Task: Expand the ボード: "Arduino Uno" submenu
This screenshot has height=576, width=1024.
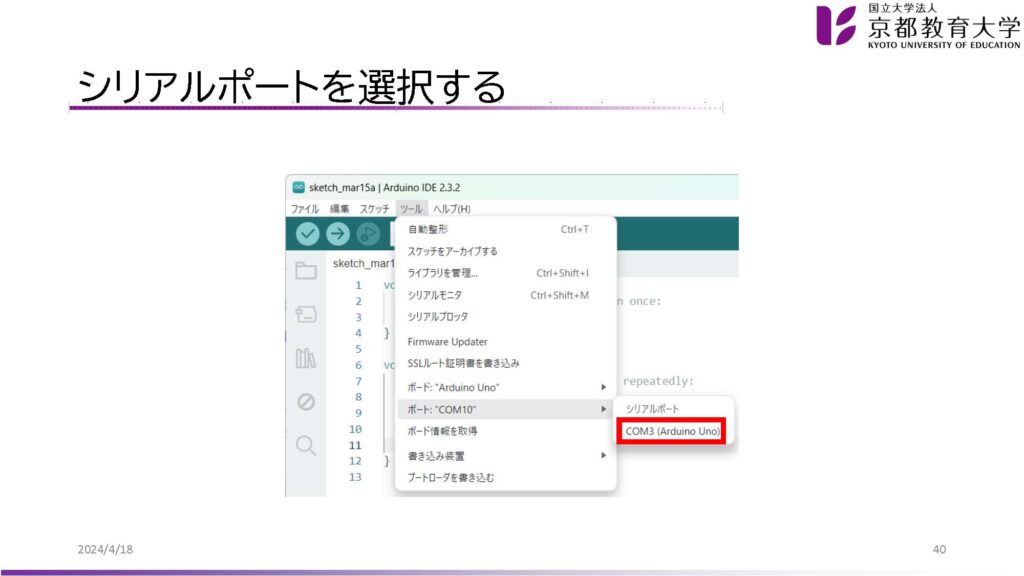Action: [506, 387]
